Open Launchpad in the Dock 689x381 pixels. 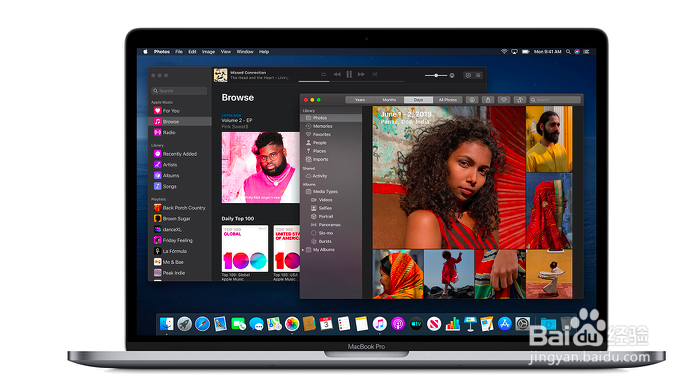tap(185, 324)
